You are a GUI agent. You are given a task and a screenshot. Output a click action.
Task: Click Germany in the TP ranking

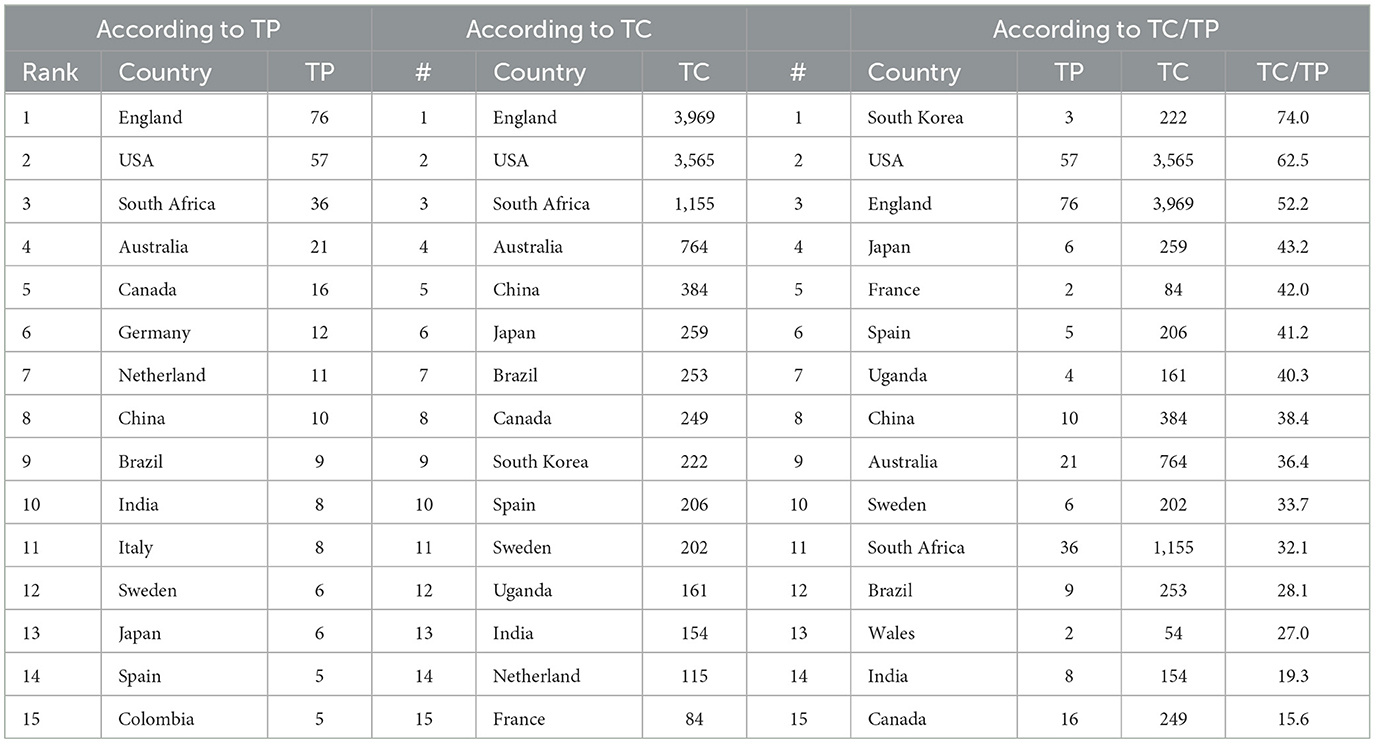[154, 333]
